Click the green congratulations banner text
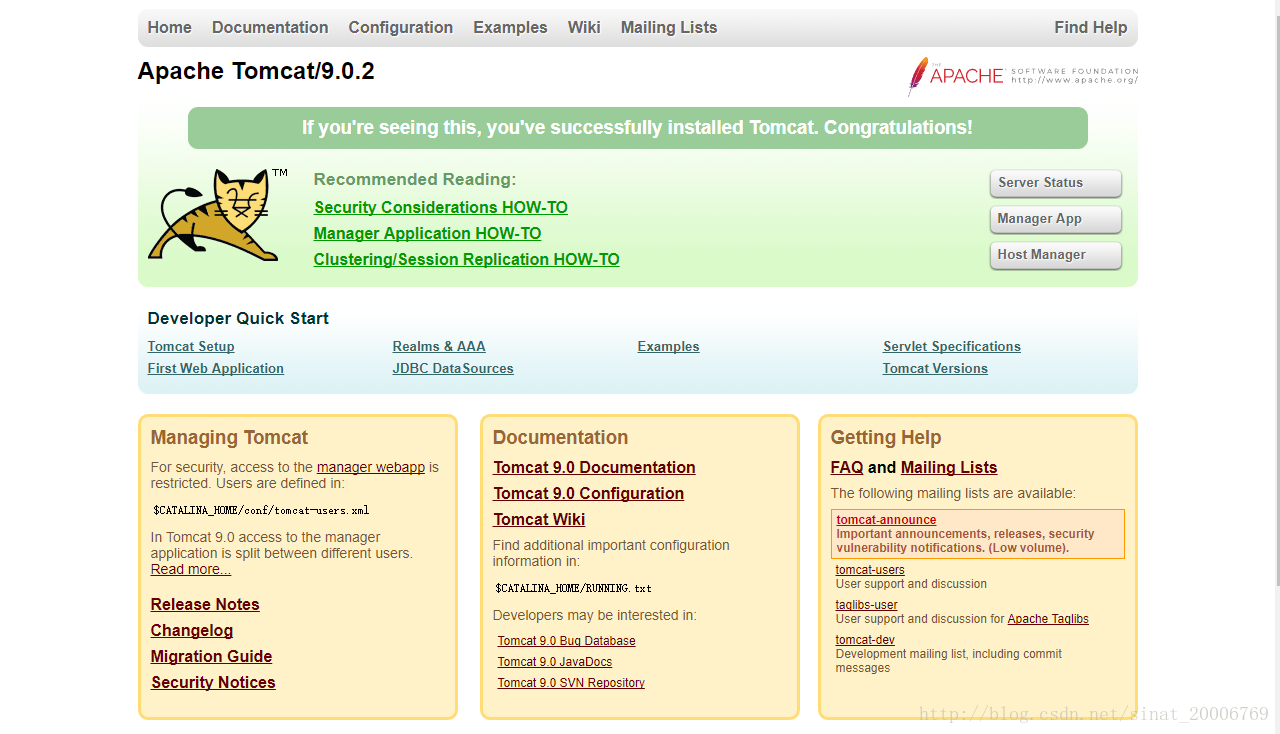Viewport: 1280px width, 734px height. pyautogui.click(x=637, y=128)
